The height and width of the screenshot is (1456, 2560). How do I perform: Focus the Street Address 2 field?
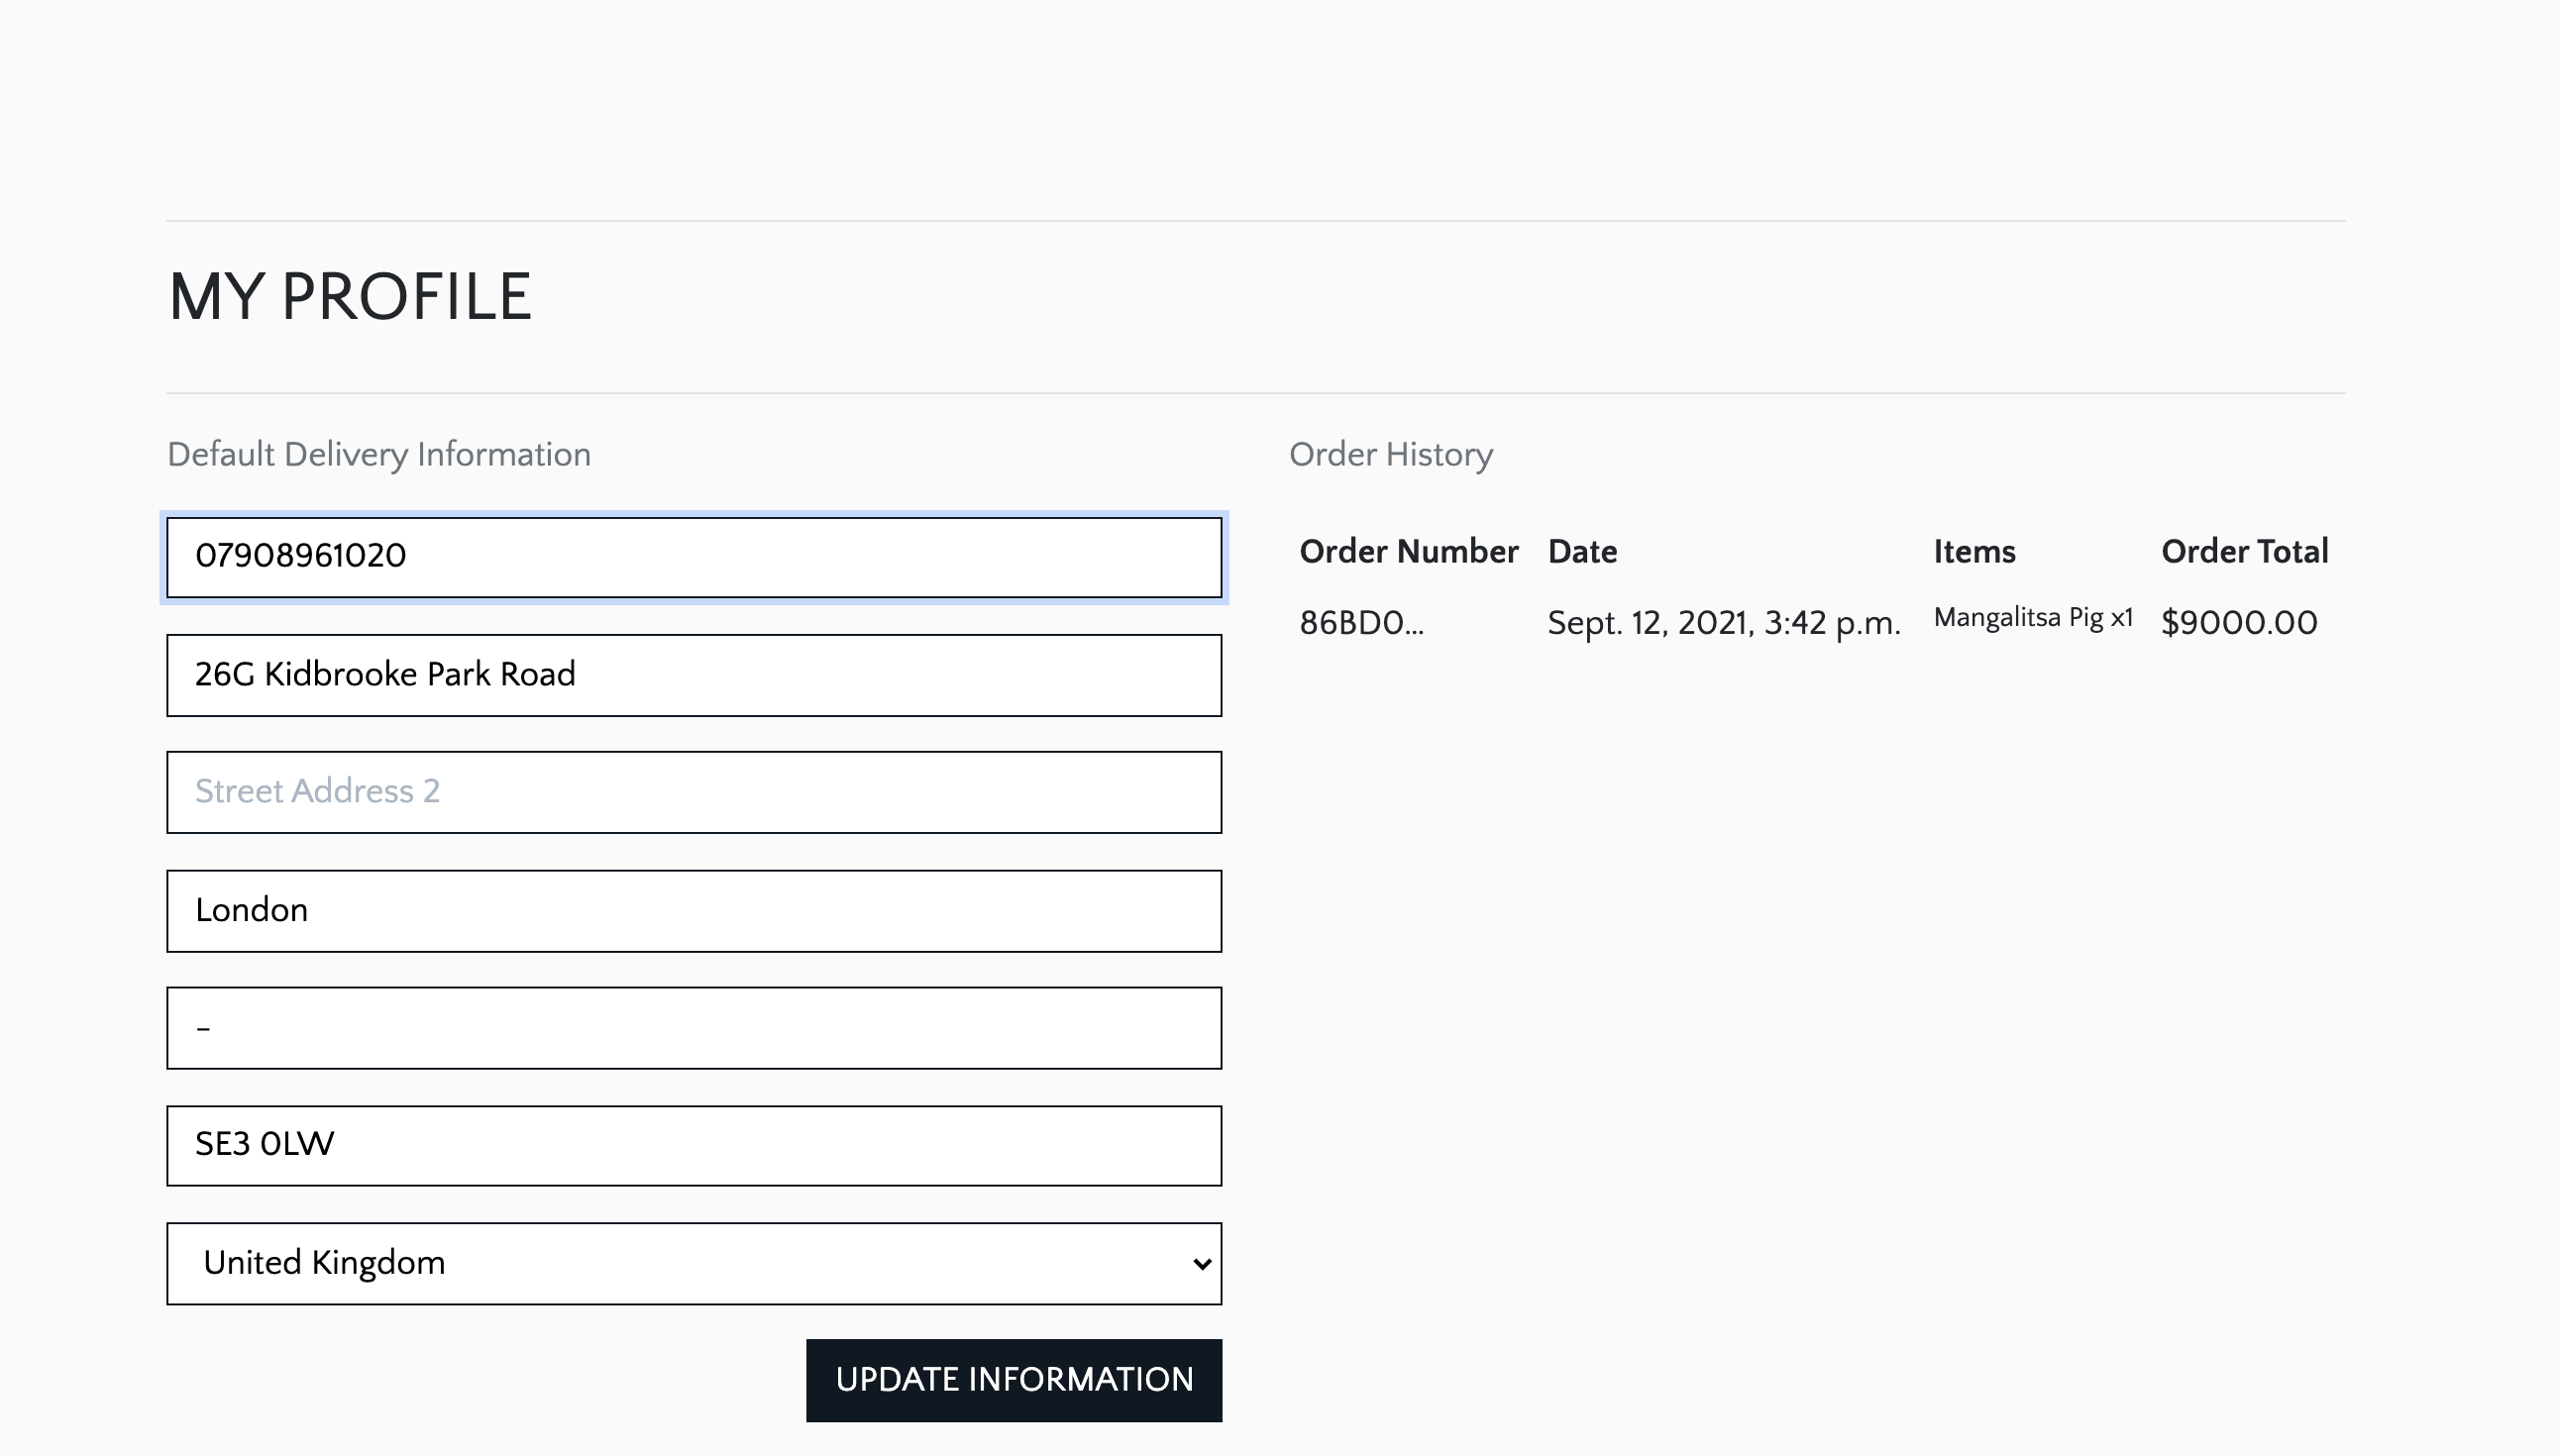tap(693, 792)
